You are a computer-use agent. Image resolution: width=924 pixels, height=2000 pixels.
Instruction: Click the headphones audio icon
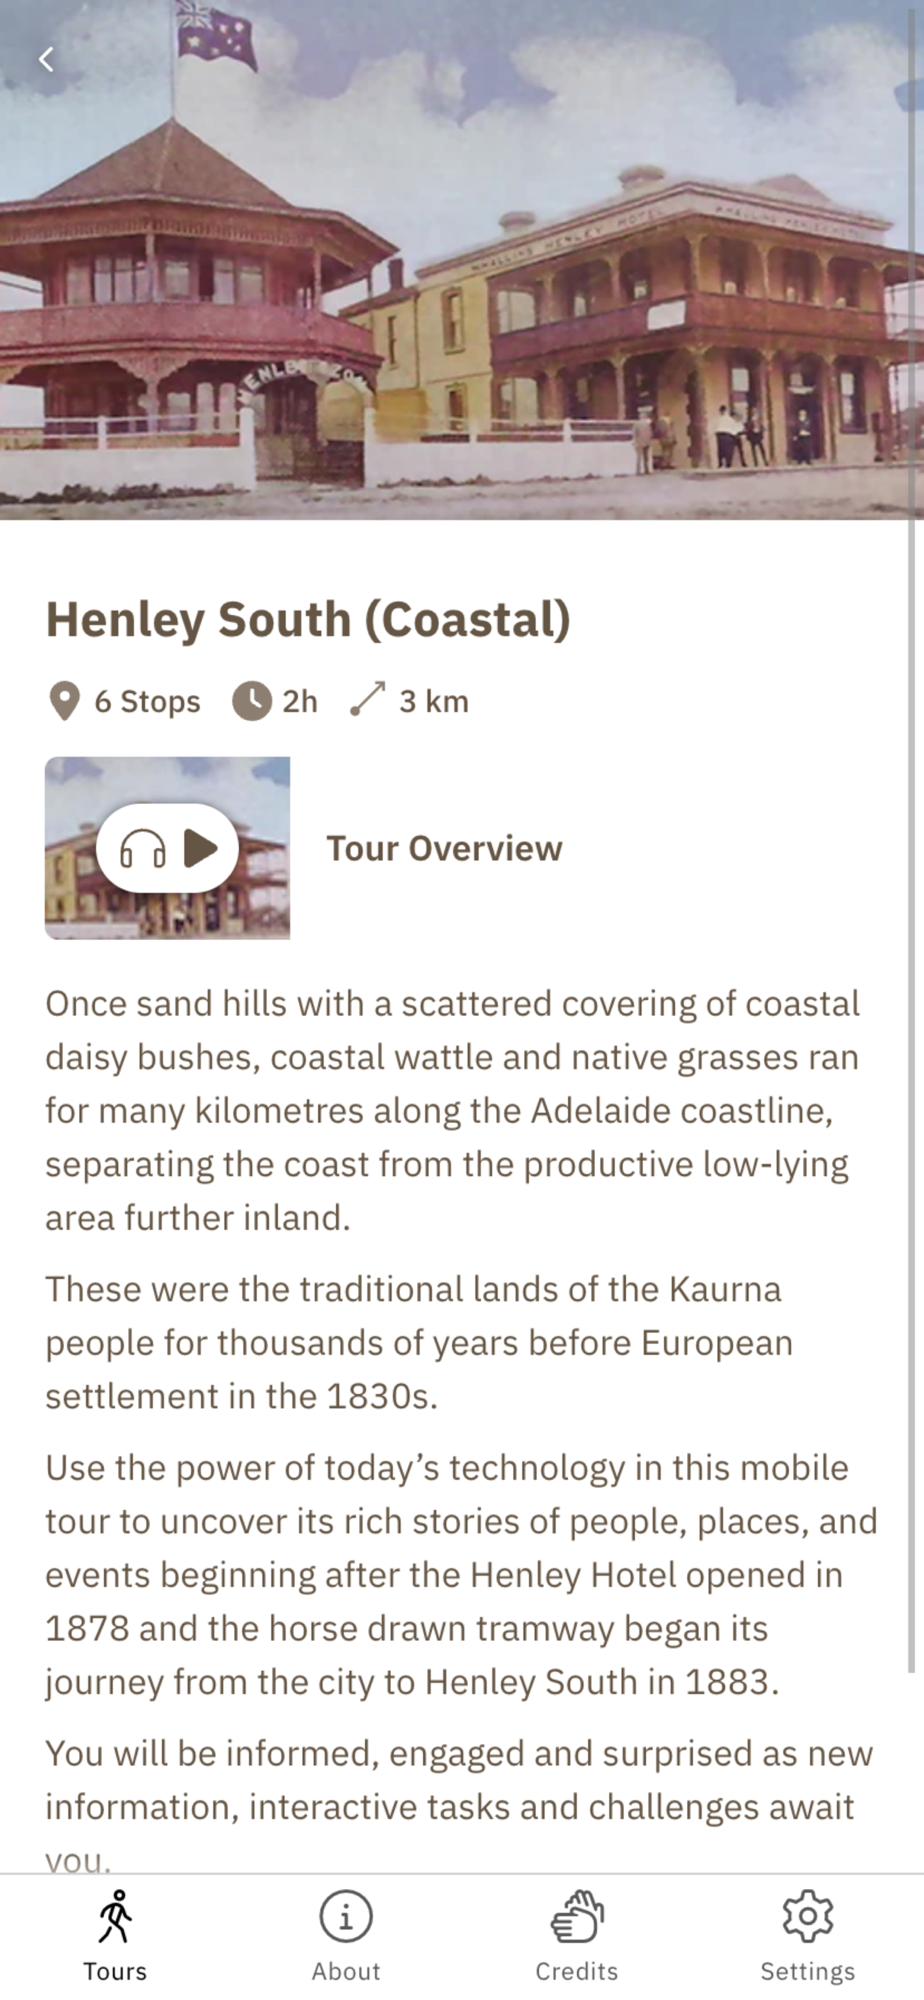(142, 849)
